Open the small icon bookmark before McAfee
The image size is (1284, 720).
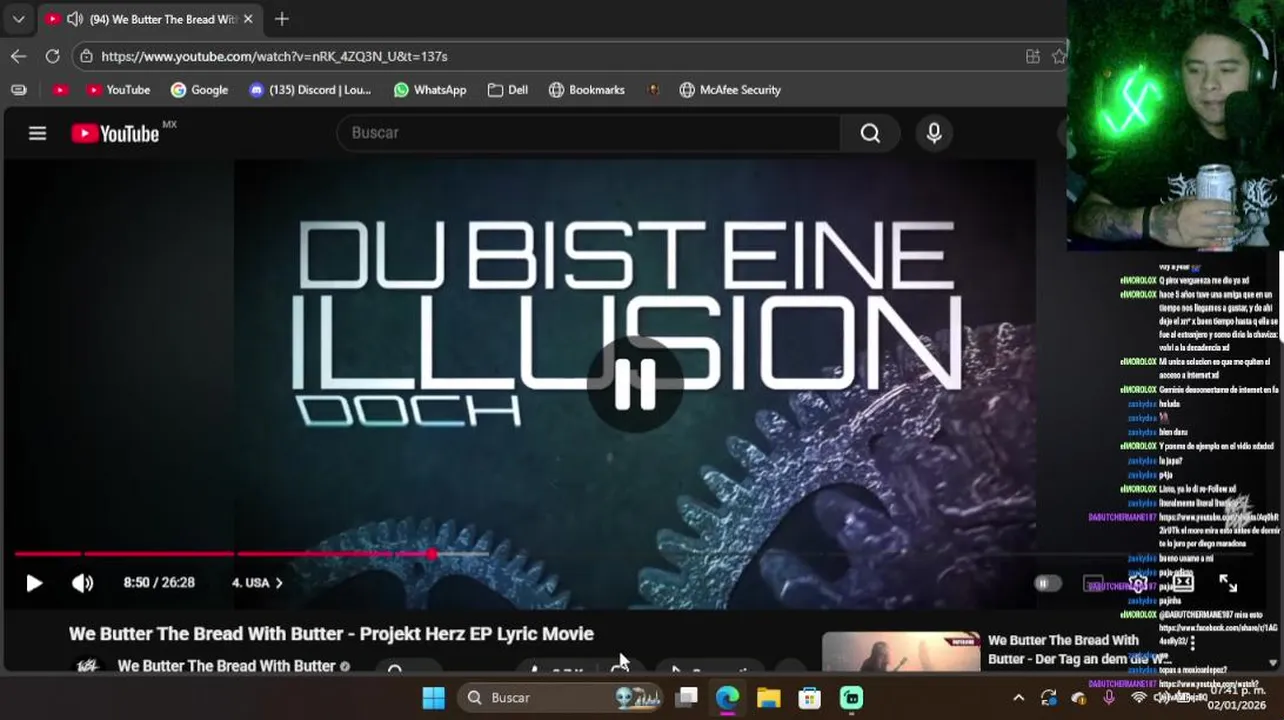click(x=653, y=90)
